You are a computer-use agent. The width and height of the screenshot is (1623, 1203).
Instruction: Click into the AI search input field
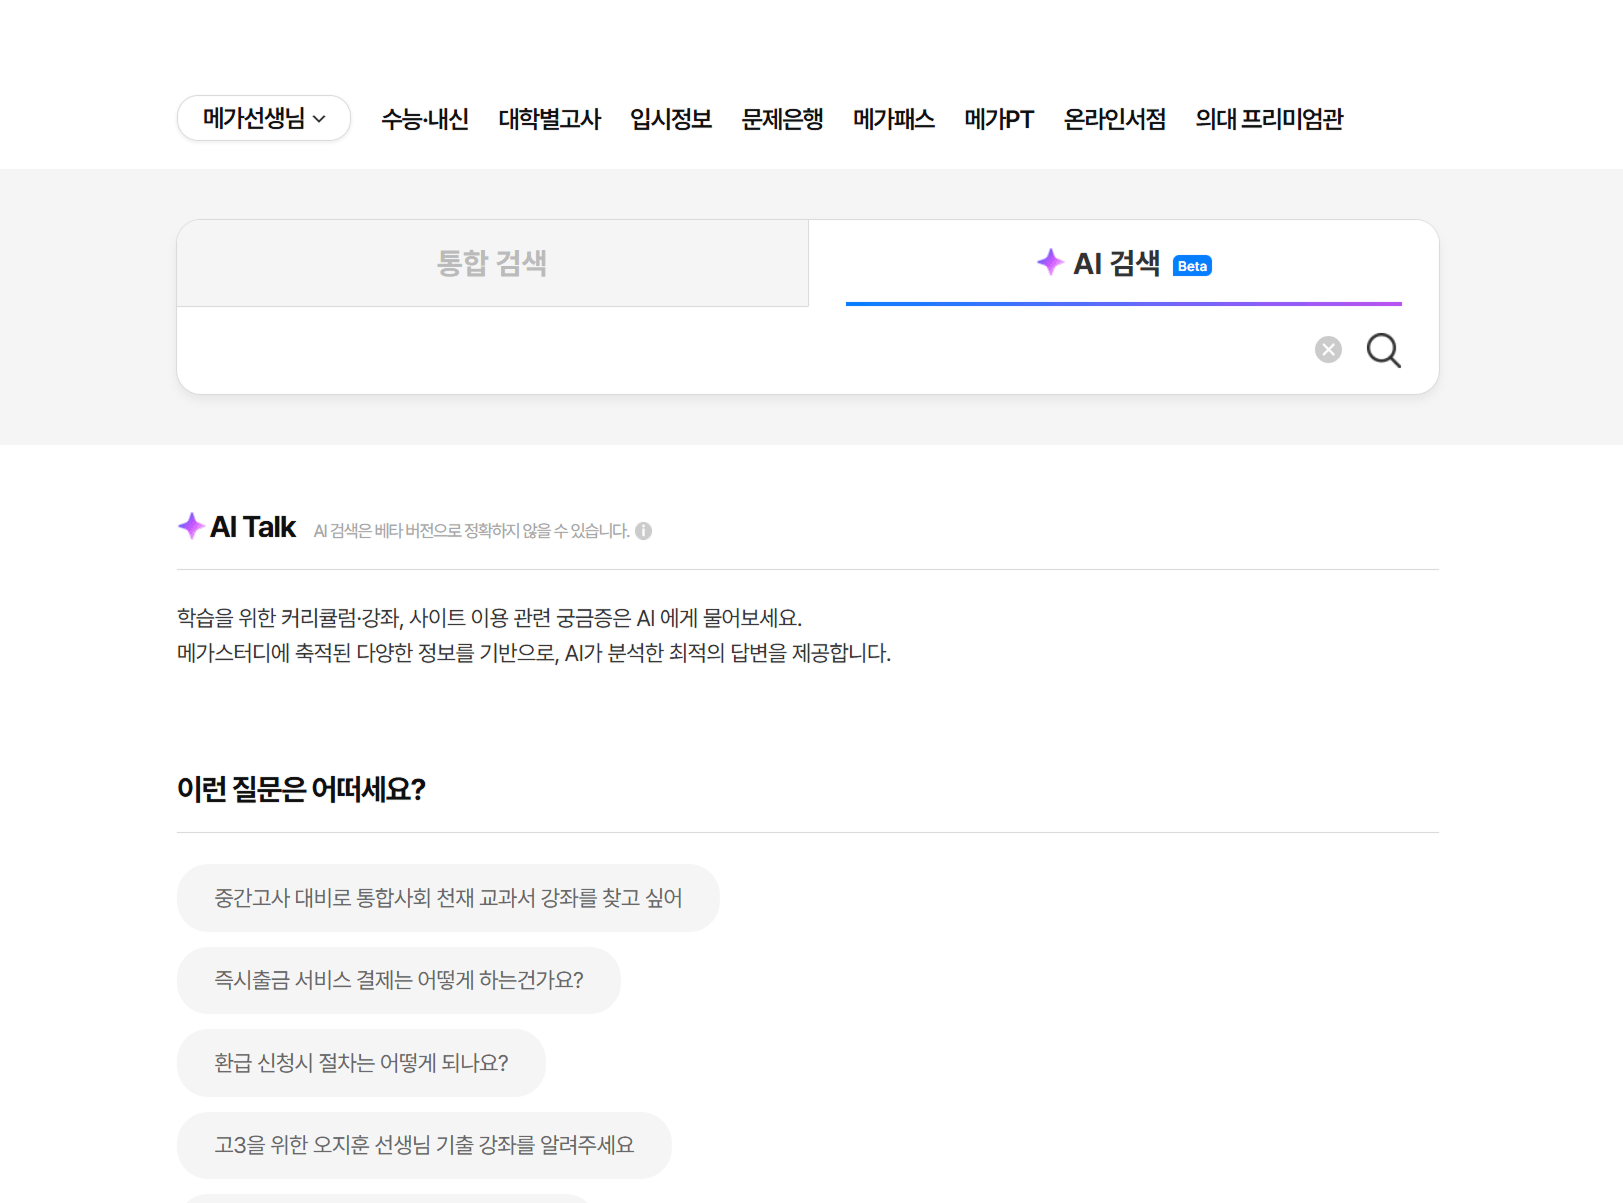tap(740, 350)
